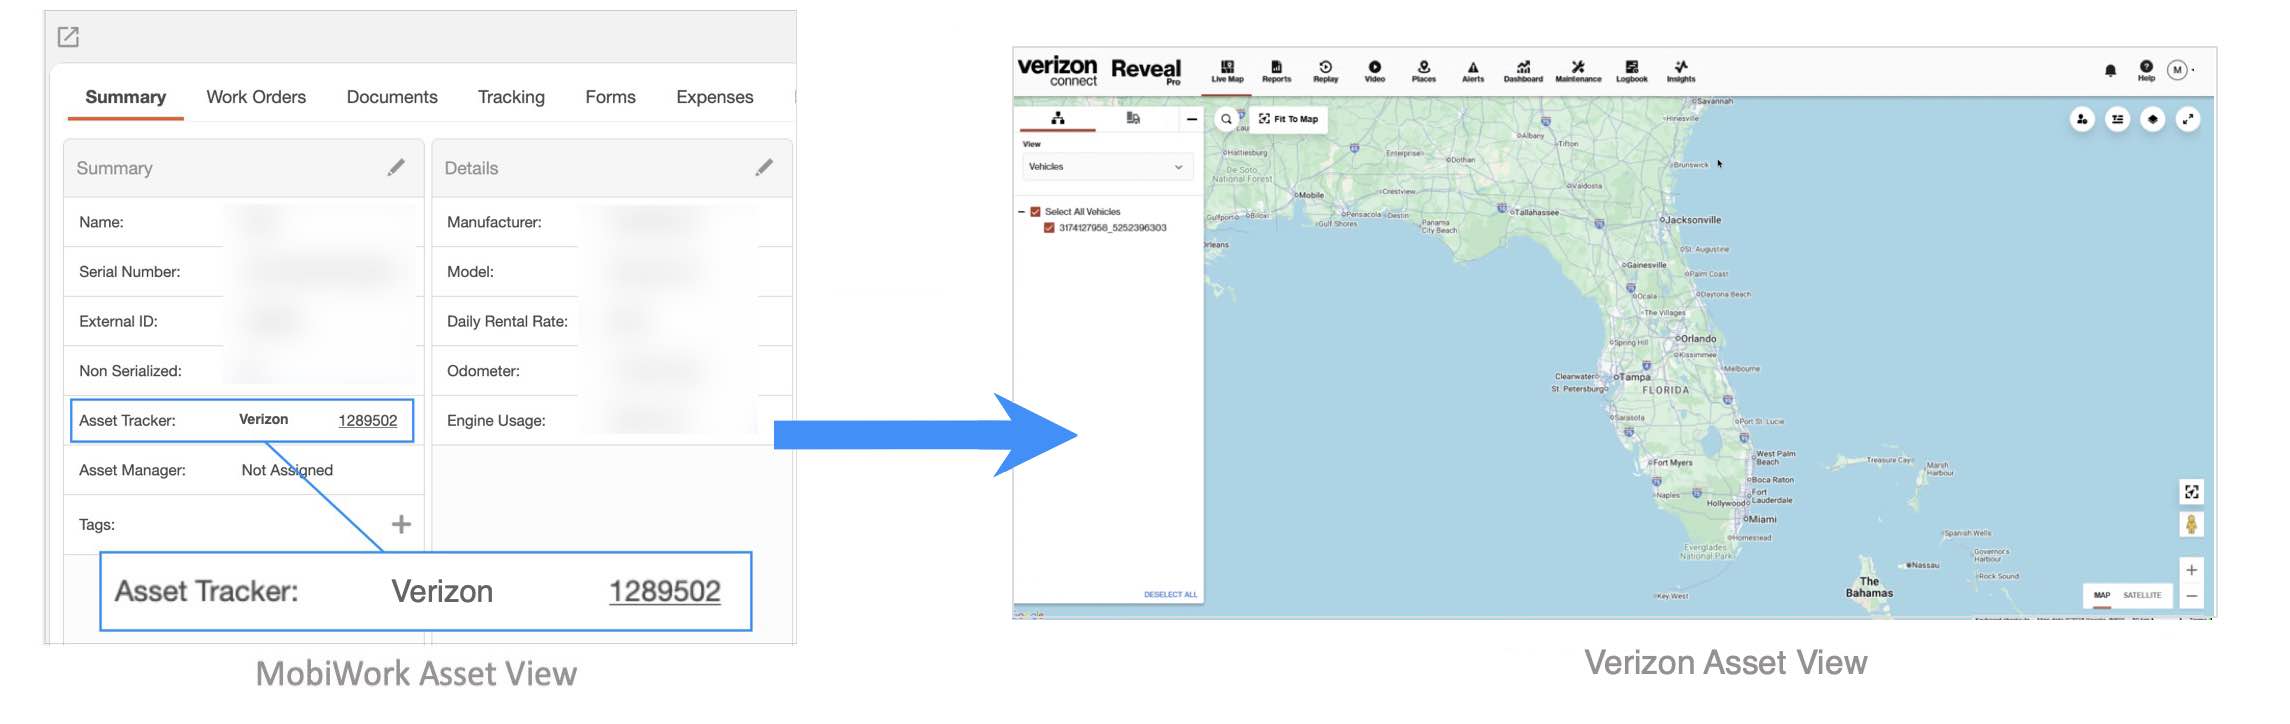Open the Maintenance wrench icon
2290x724 pixels.
[x=1578, y=70]
